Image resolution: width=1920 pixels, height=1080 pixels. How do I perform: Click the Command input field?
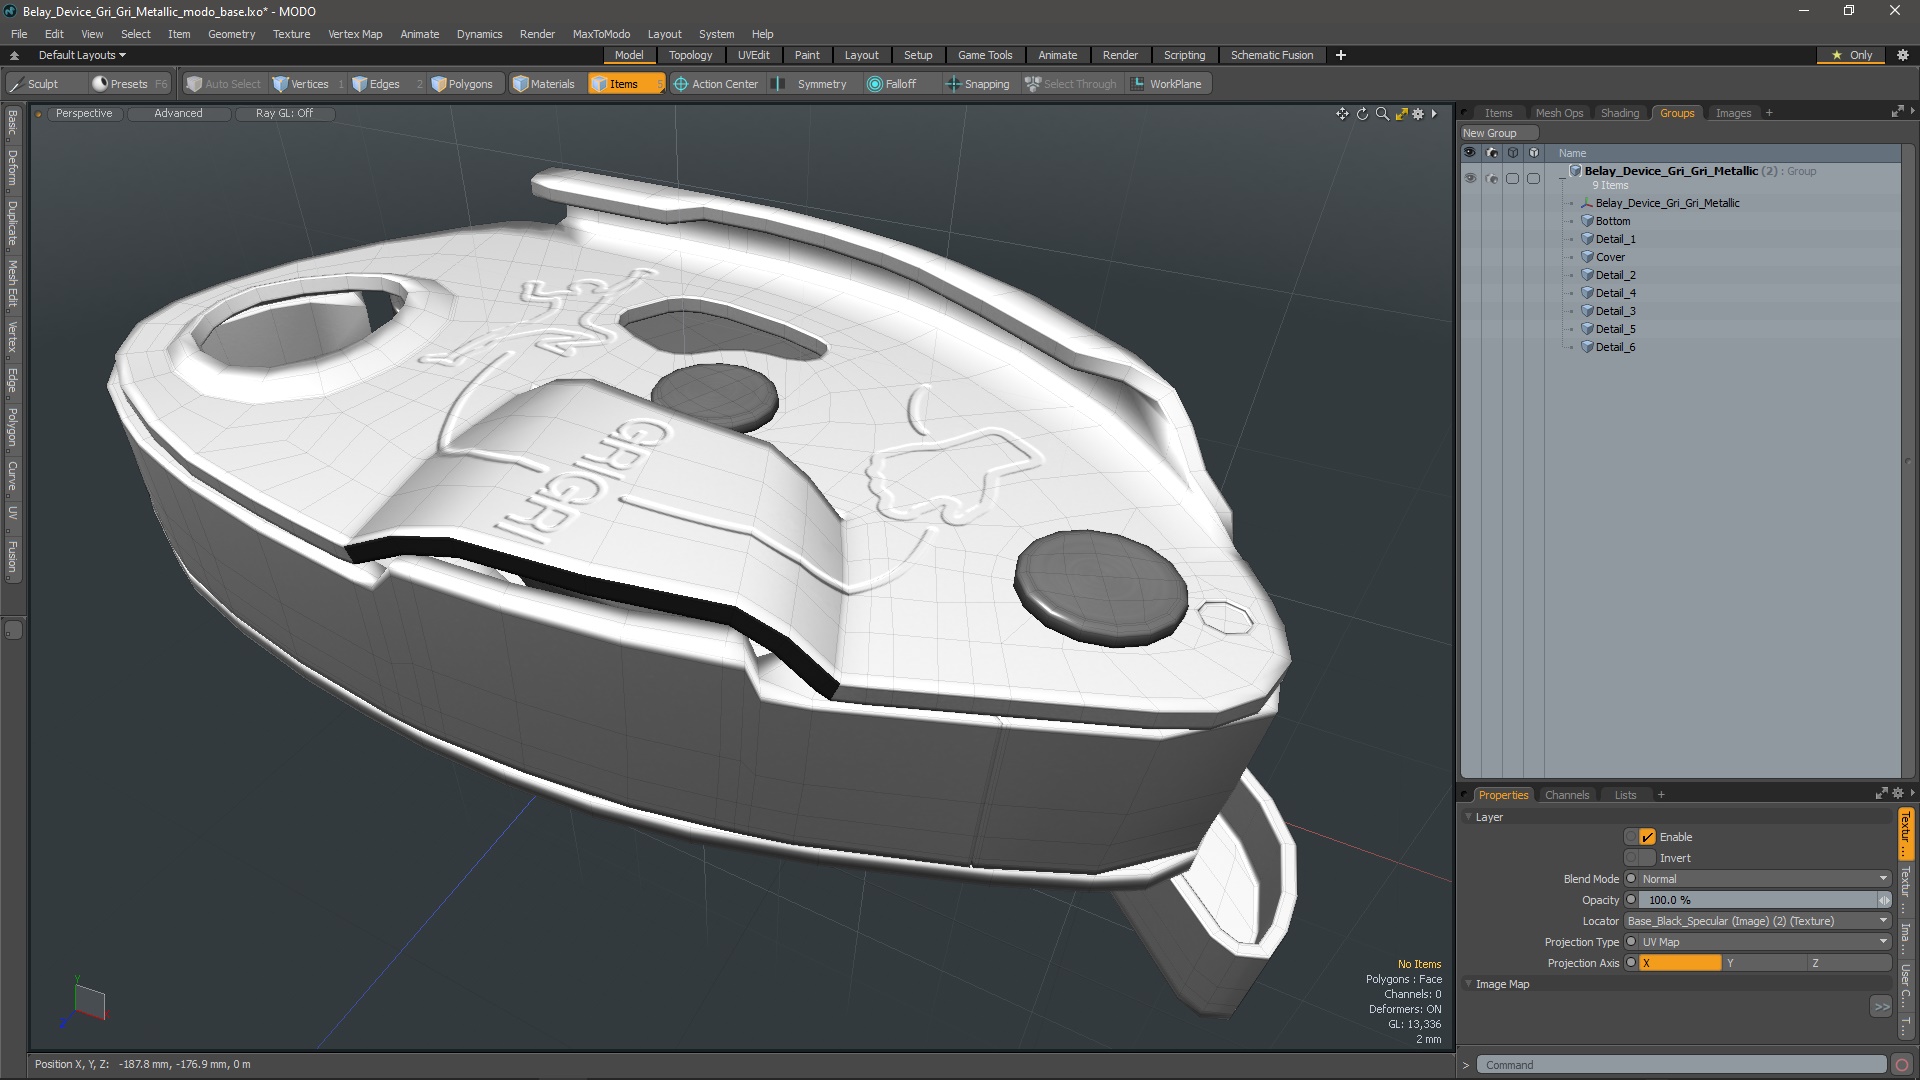coord(1683,1065)
